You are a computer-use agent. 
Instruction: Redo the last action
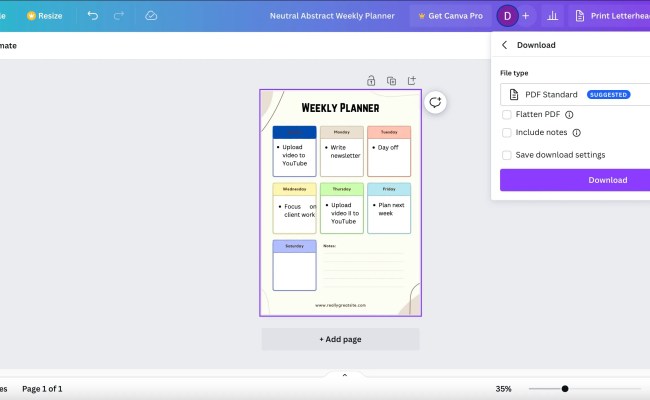coord(119,16)
